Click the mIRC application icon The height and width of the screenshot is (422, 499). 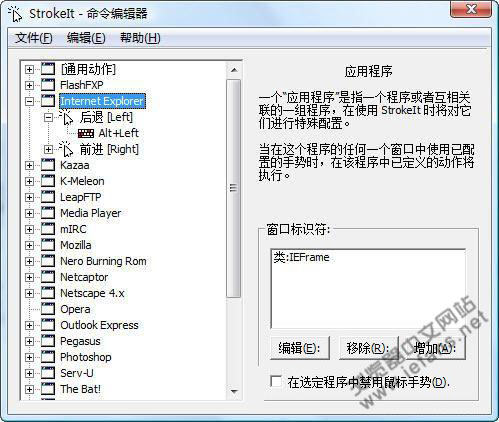pos(48,229)
